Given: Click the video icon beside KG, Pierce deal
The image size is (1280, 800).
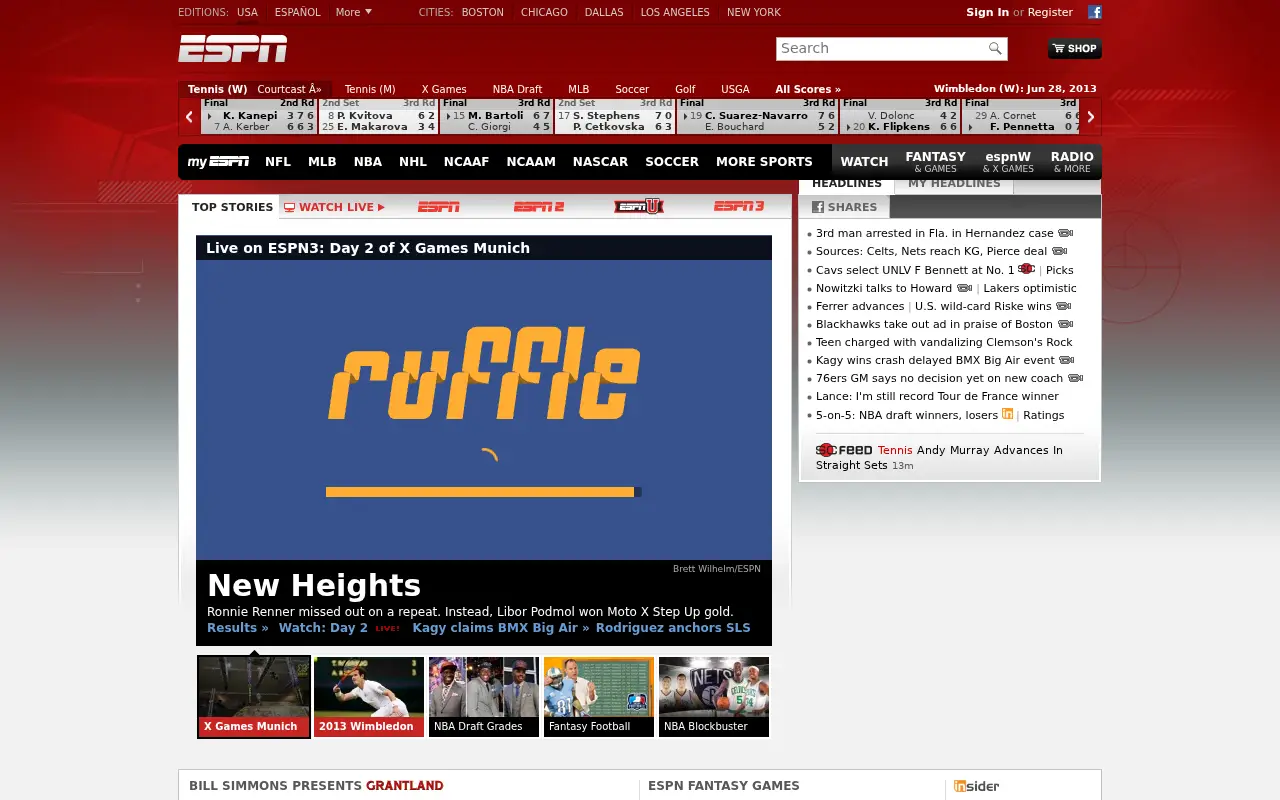Looking at the screenshot, I should [1059, 251].
